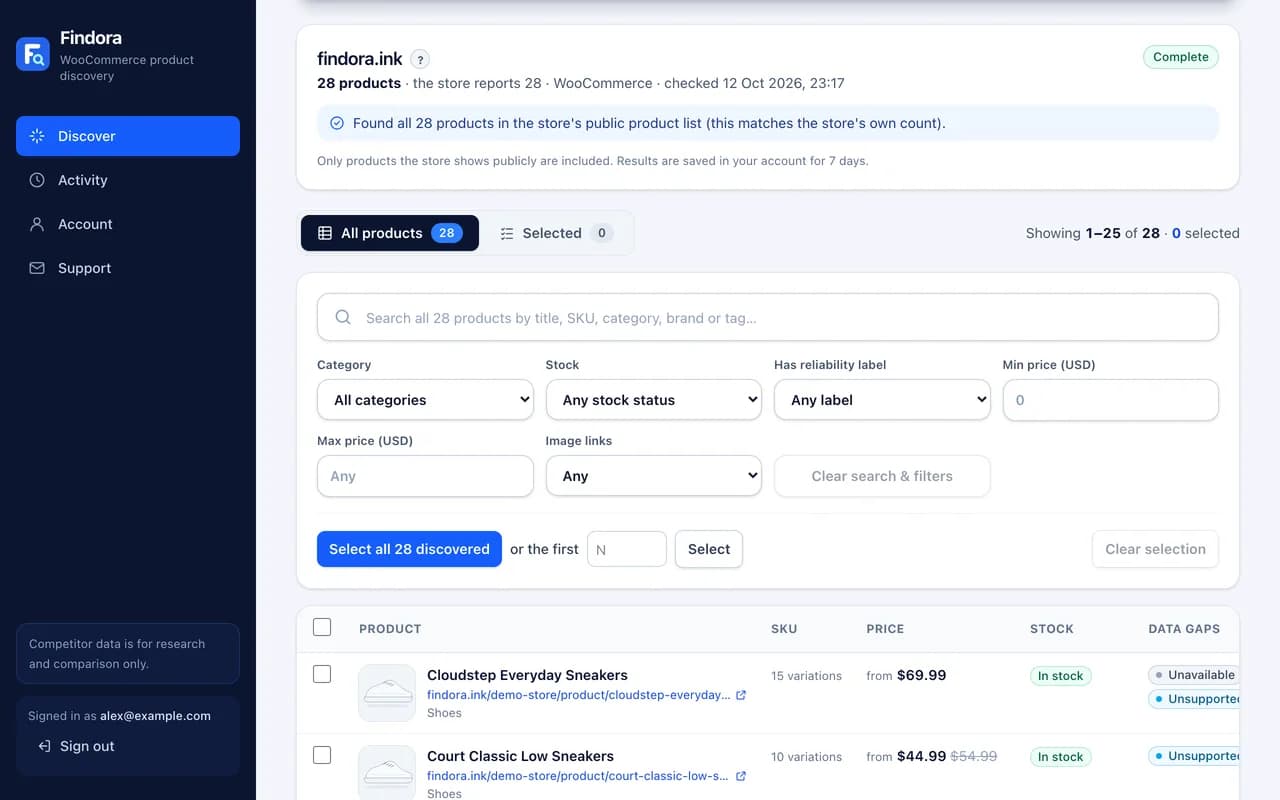Open the Stock status dropdown
1280x800 pixels.
[654, 400]
